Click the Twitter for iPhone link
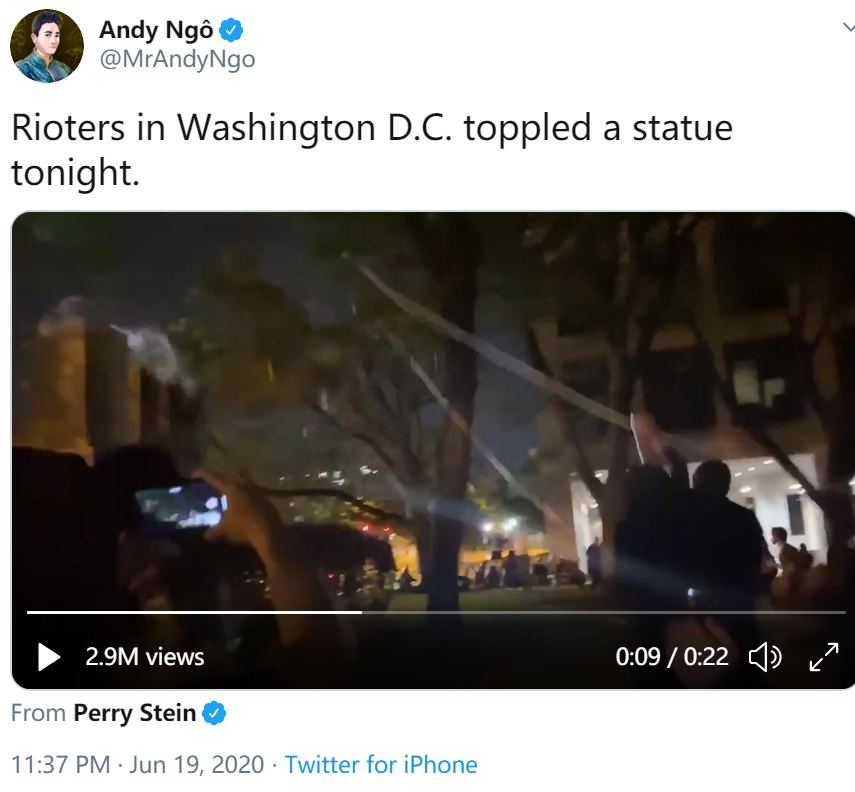The height and width of the screenshot is (792, 855). point(381,765)
